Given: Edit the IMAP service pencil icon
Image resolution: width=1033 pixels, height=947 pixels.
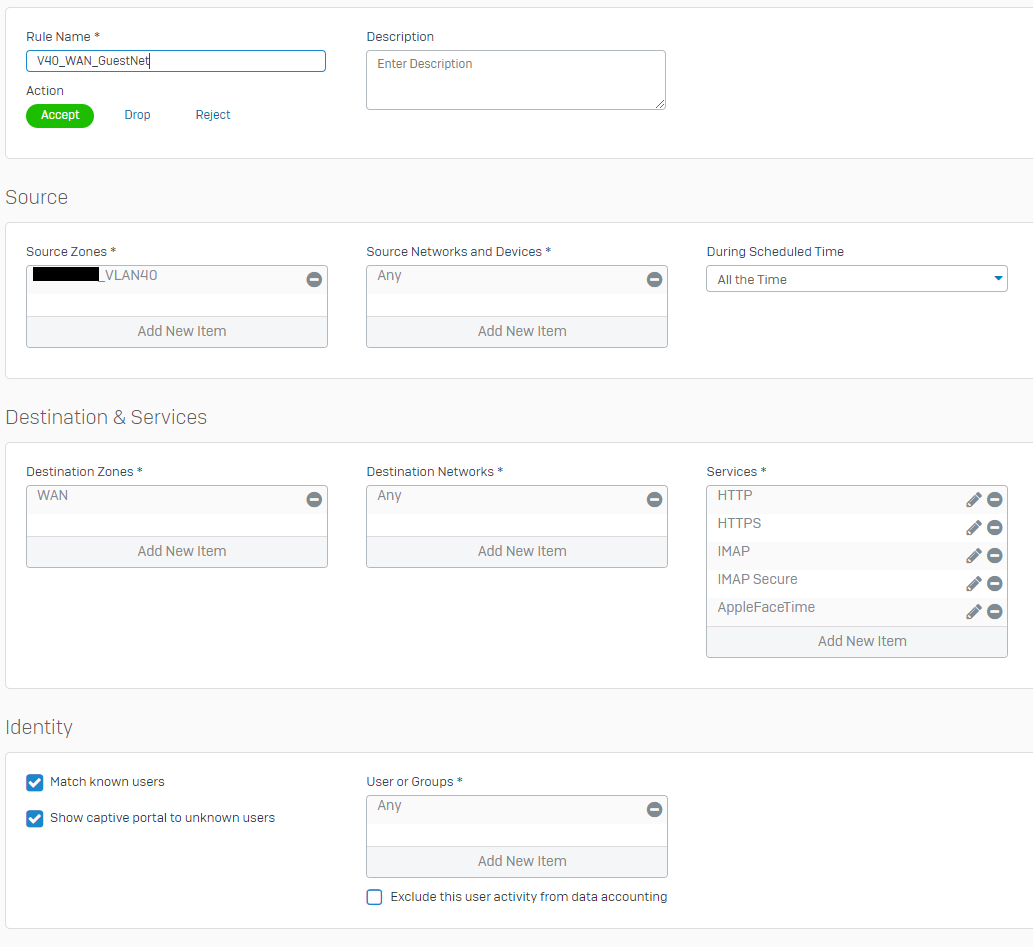Looking at the screenshot, I should click(x=973, y=556).
